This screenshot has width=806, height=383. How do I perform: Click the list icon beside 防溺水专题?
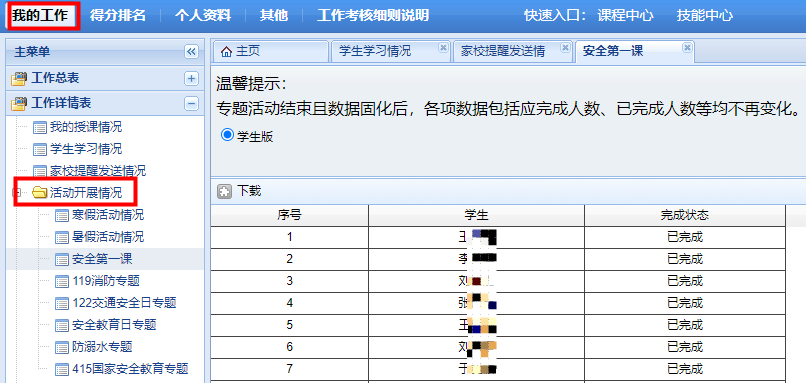click(x=62, y=347)
